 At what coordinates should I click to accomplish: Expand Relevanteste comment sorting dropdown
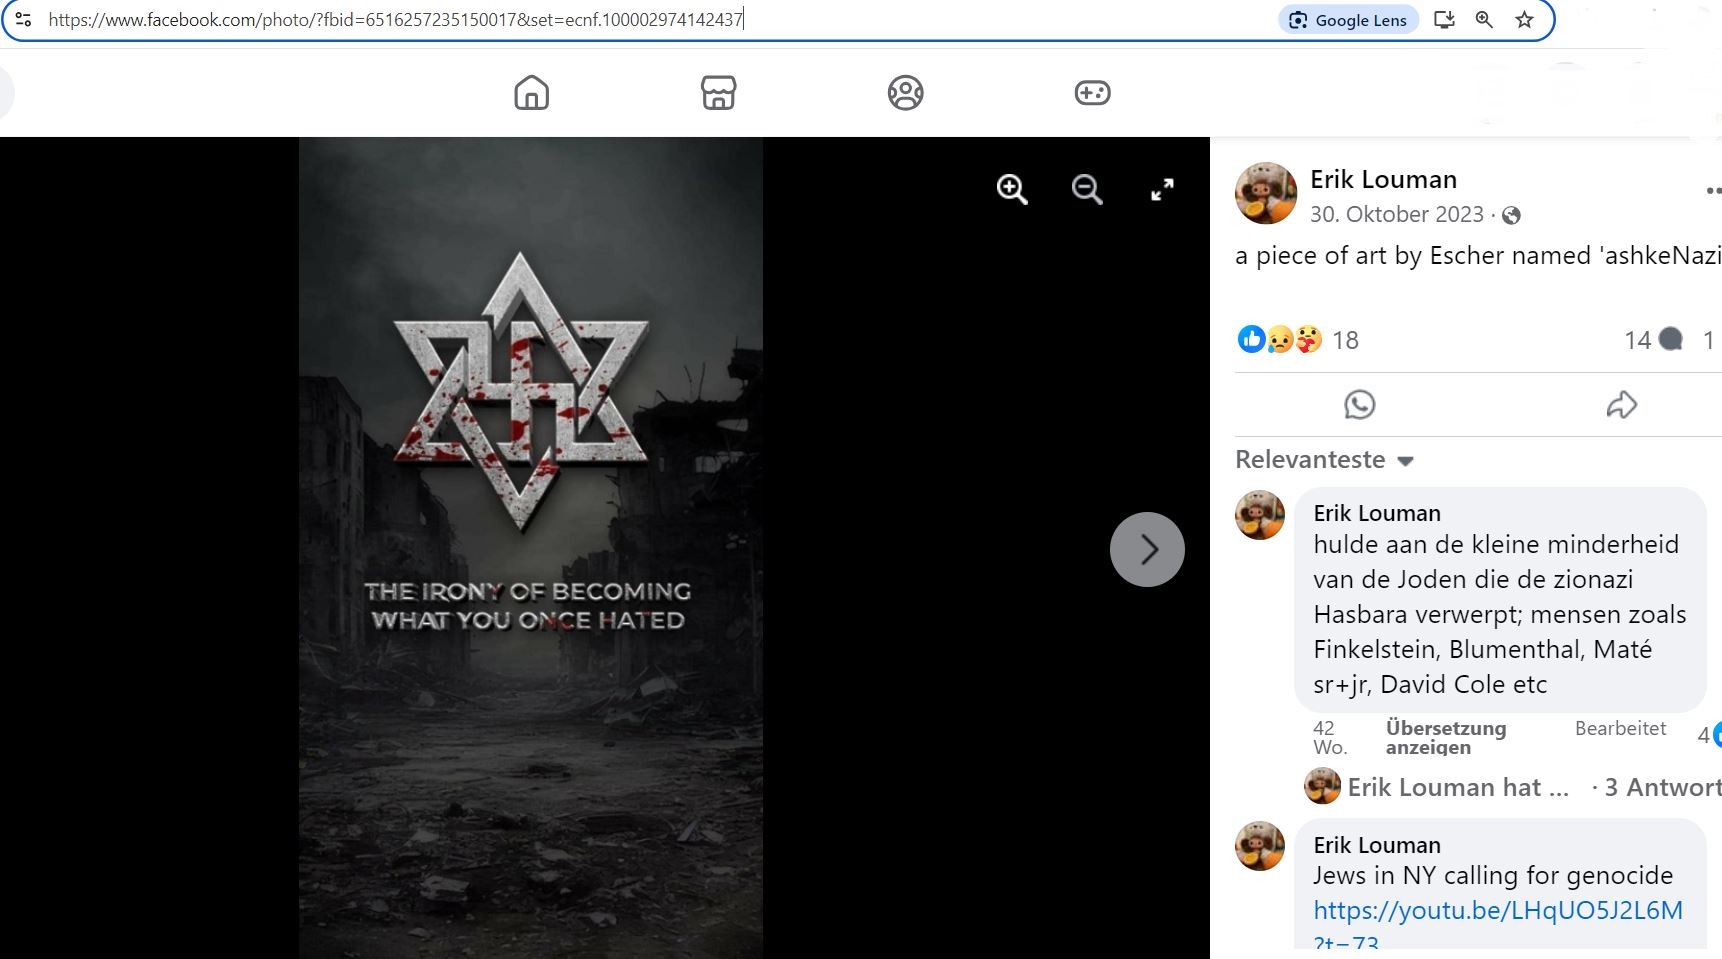(x=1324, y=460)
